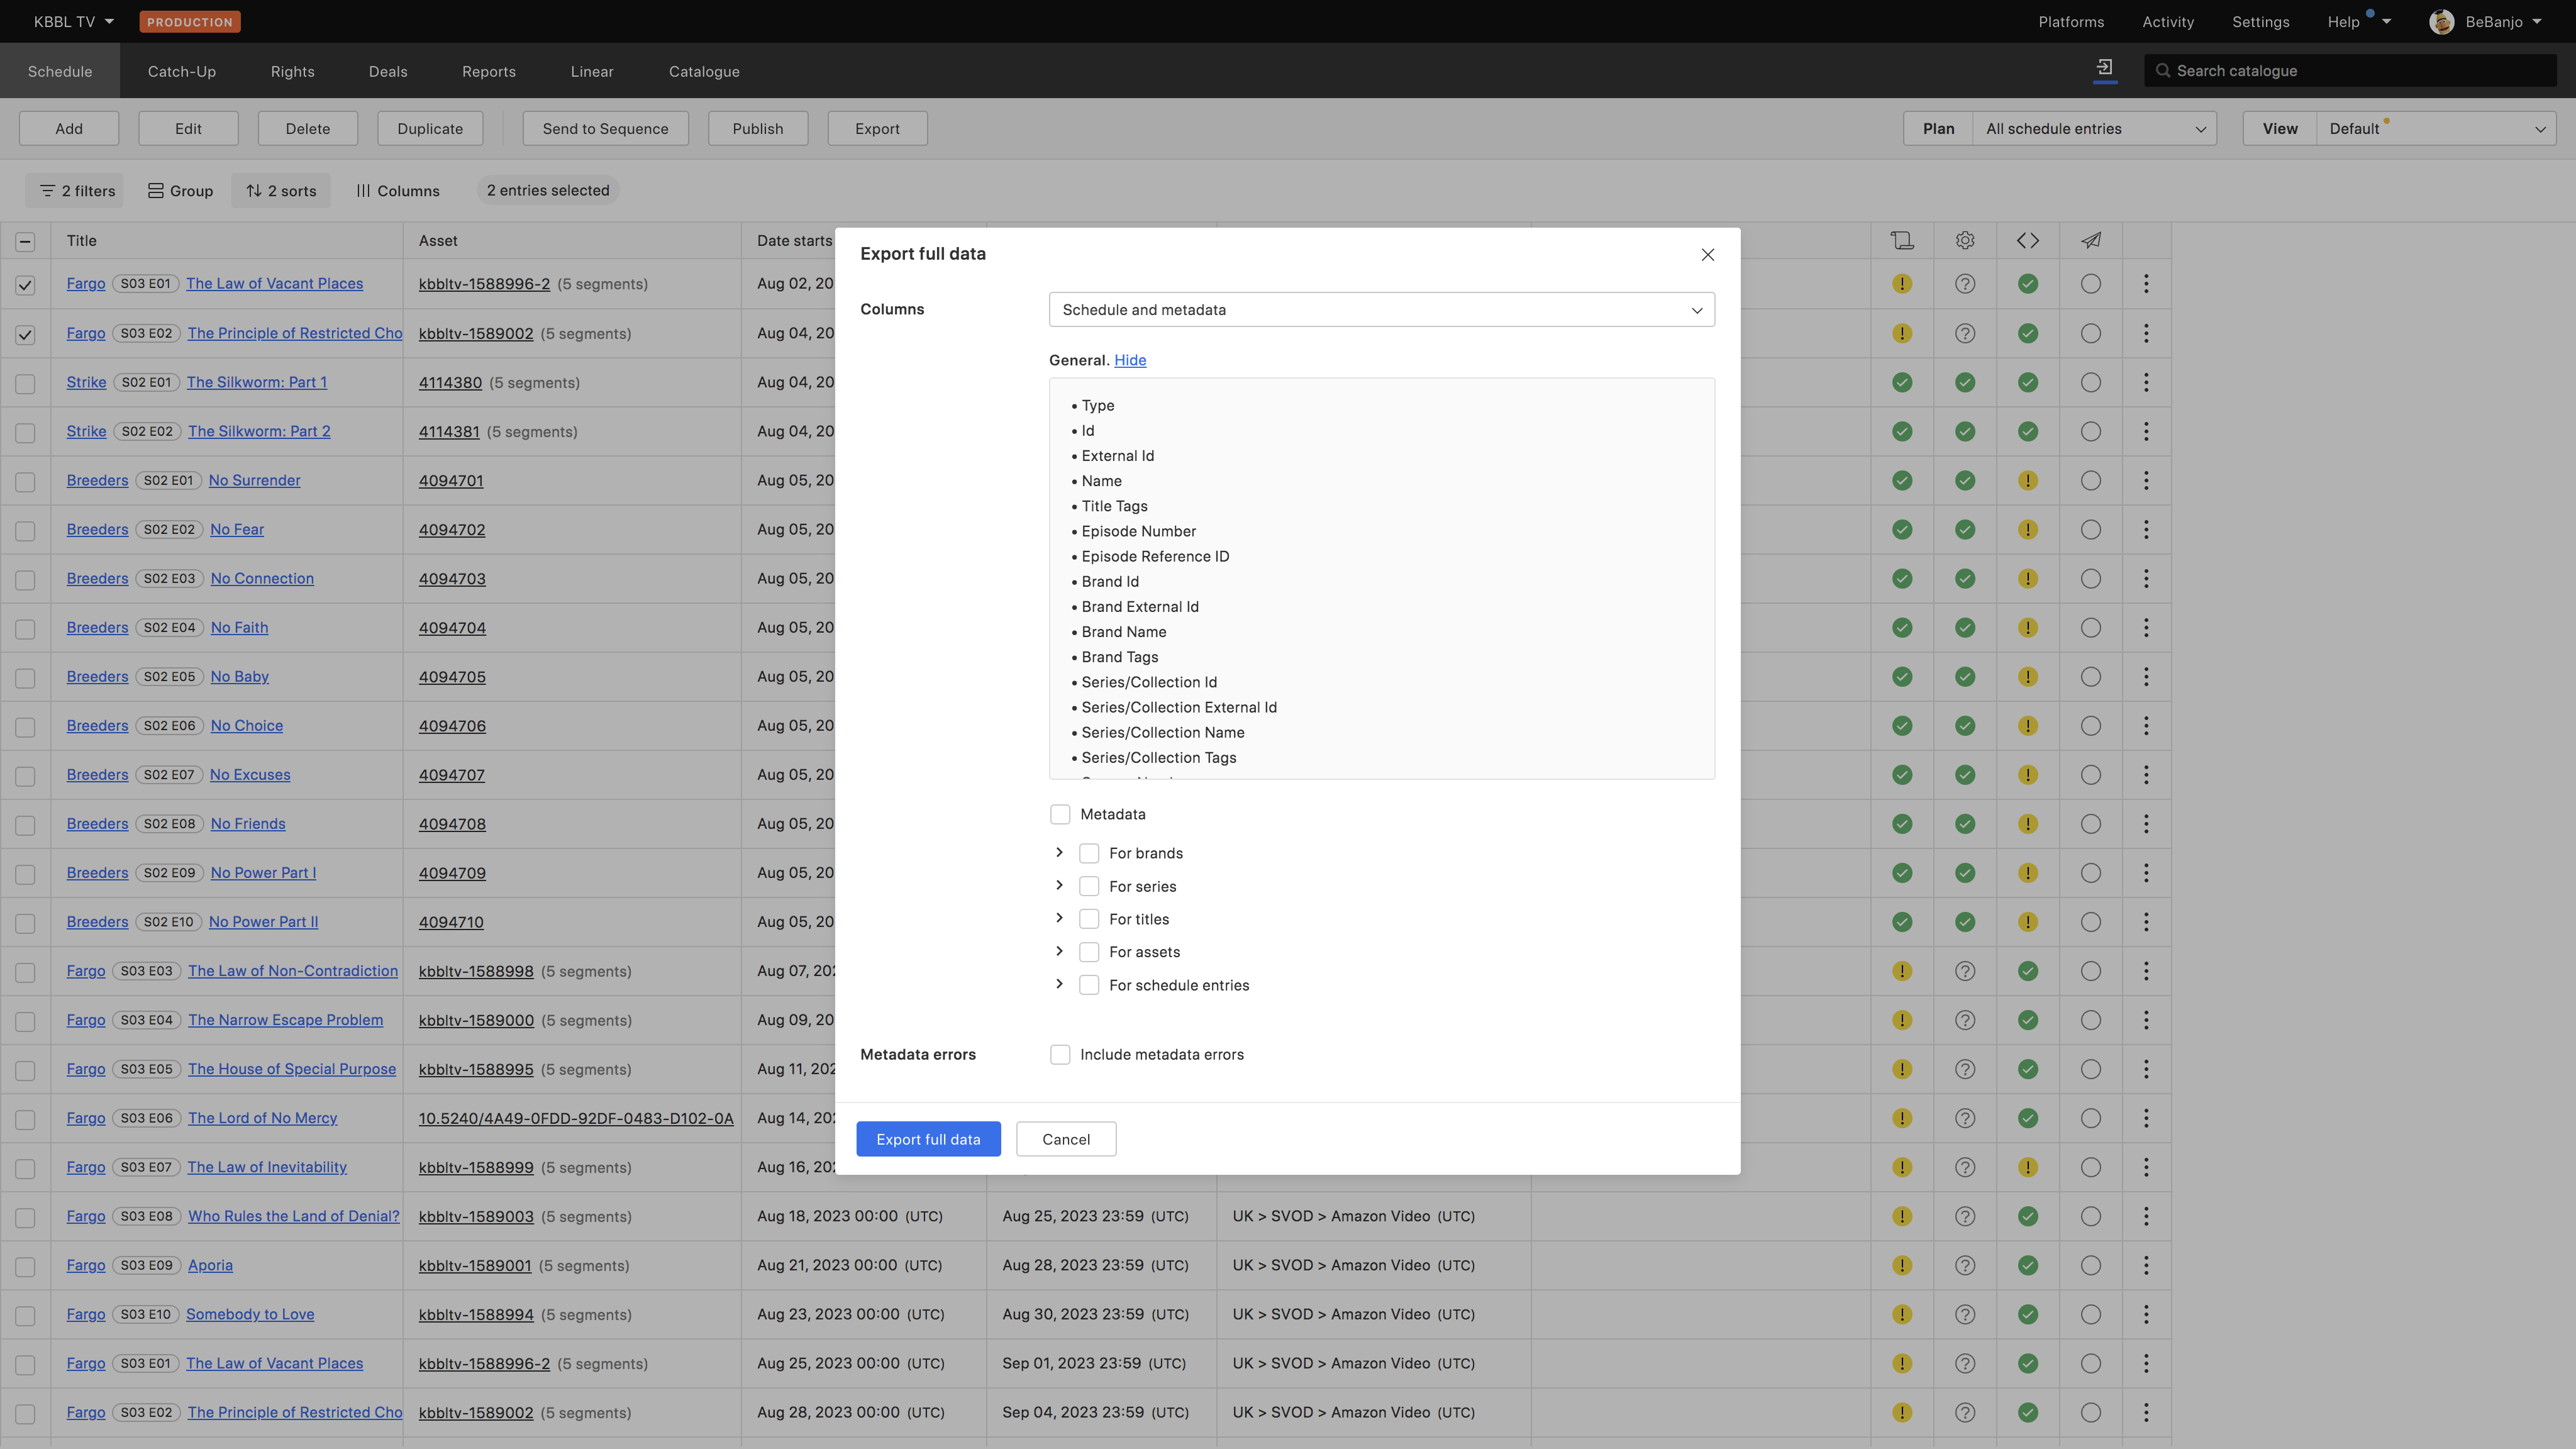This screenshot has width=2576, height=1449.
Task: Switch to the Rights tab
Action: pos(292,71)
